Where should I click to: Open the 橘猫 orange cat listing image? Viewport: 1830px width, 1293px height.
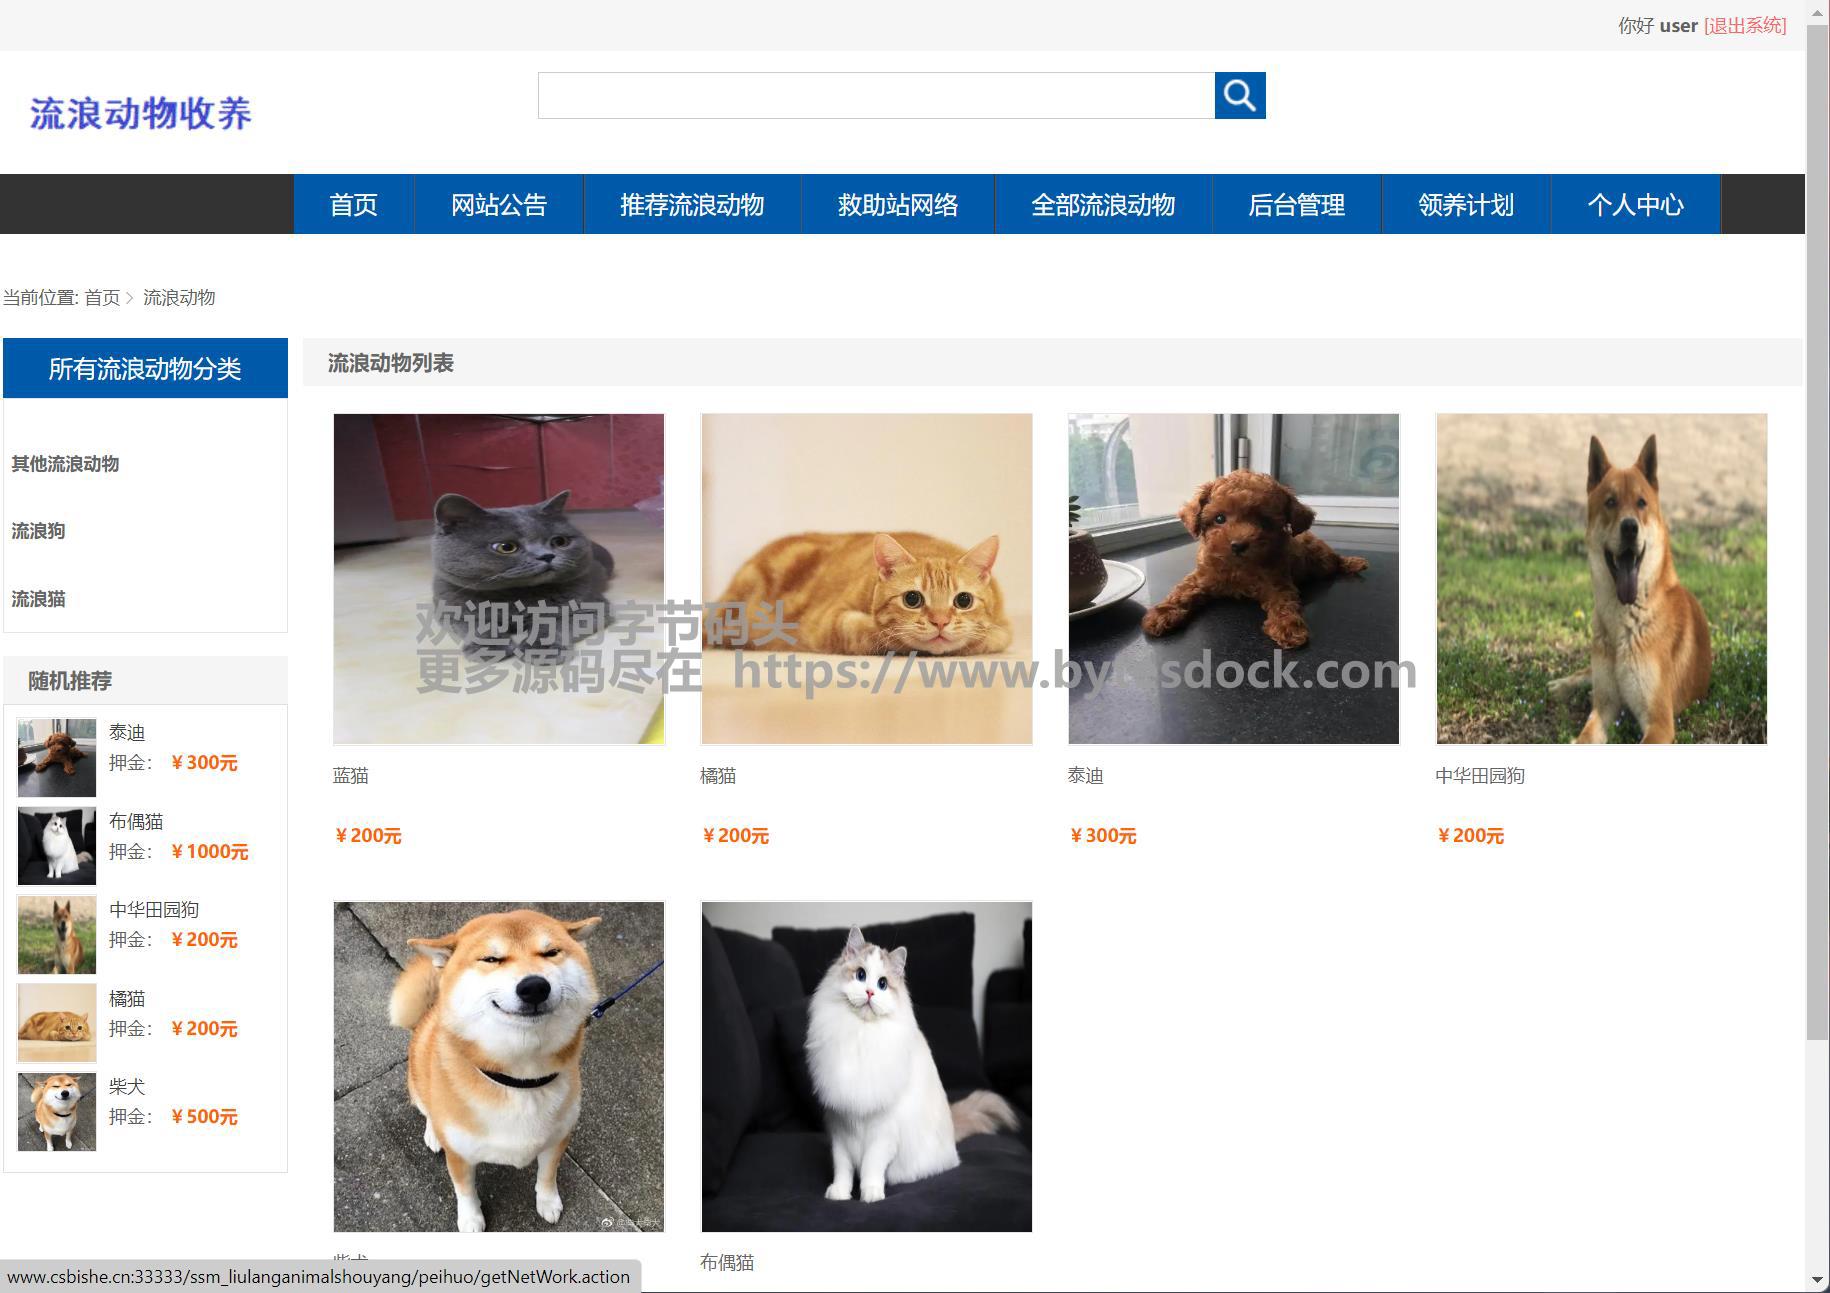[867, 579]
